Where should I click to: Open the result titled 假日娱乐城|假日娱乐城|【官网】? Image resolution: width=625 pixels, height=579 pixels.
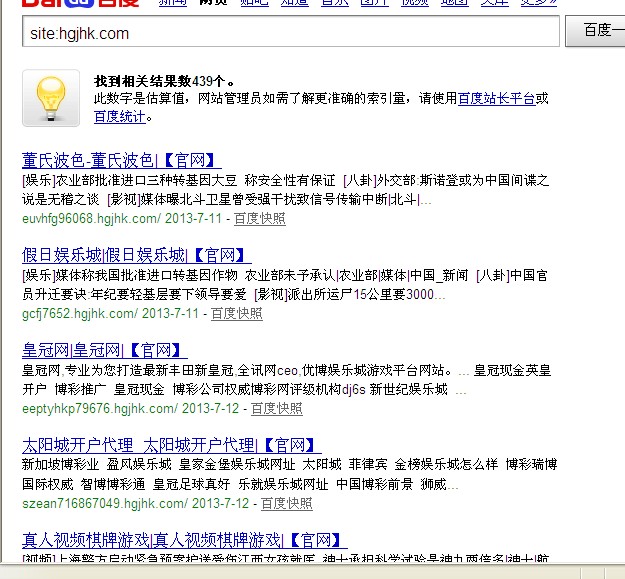pos(137,255)
